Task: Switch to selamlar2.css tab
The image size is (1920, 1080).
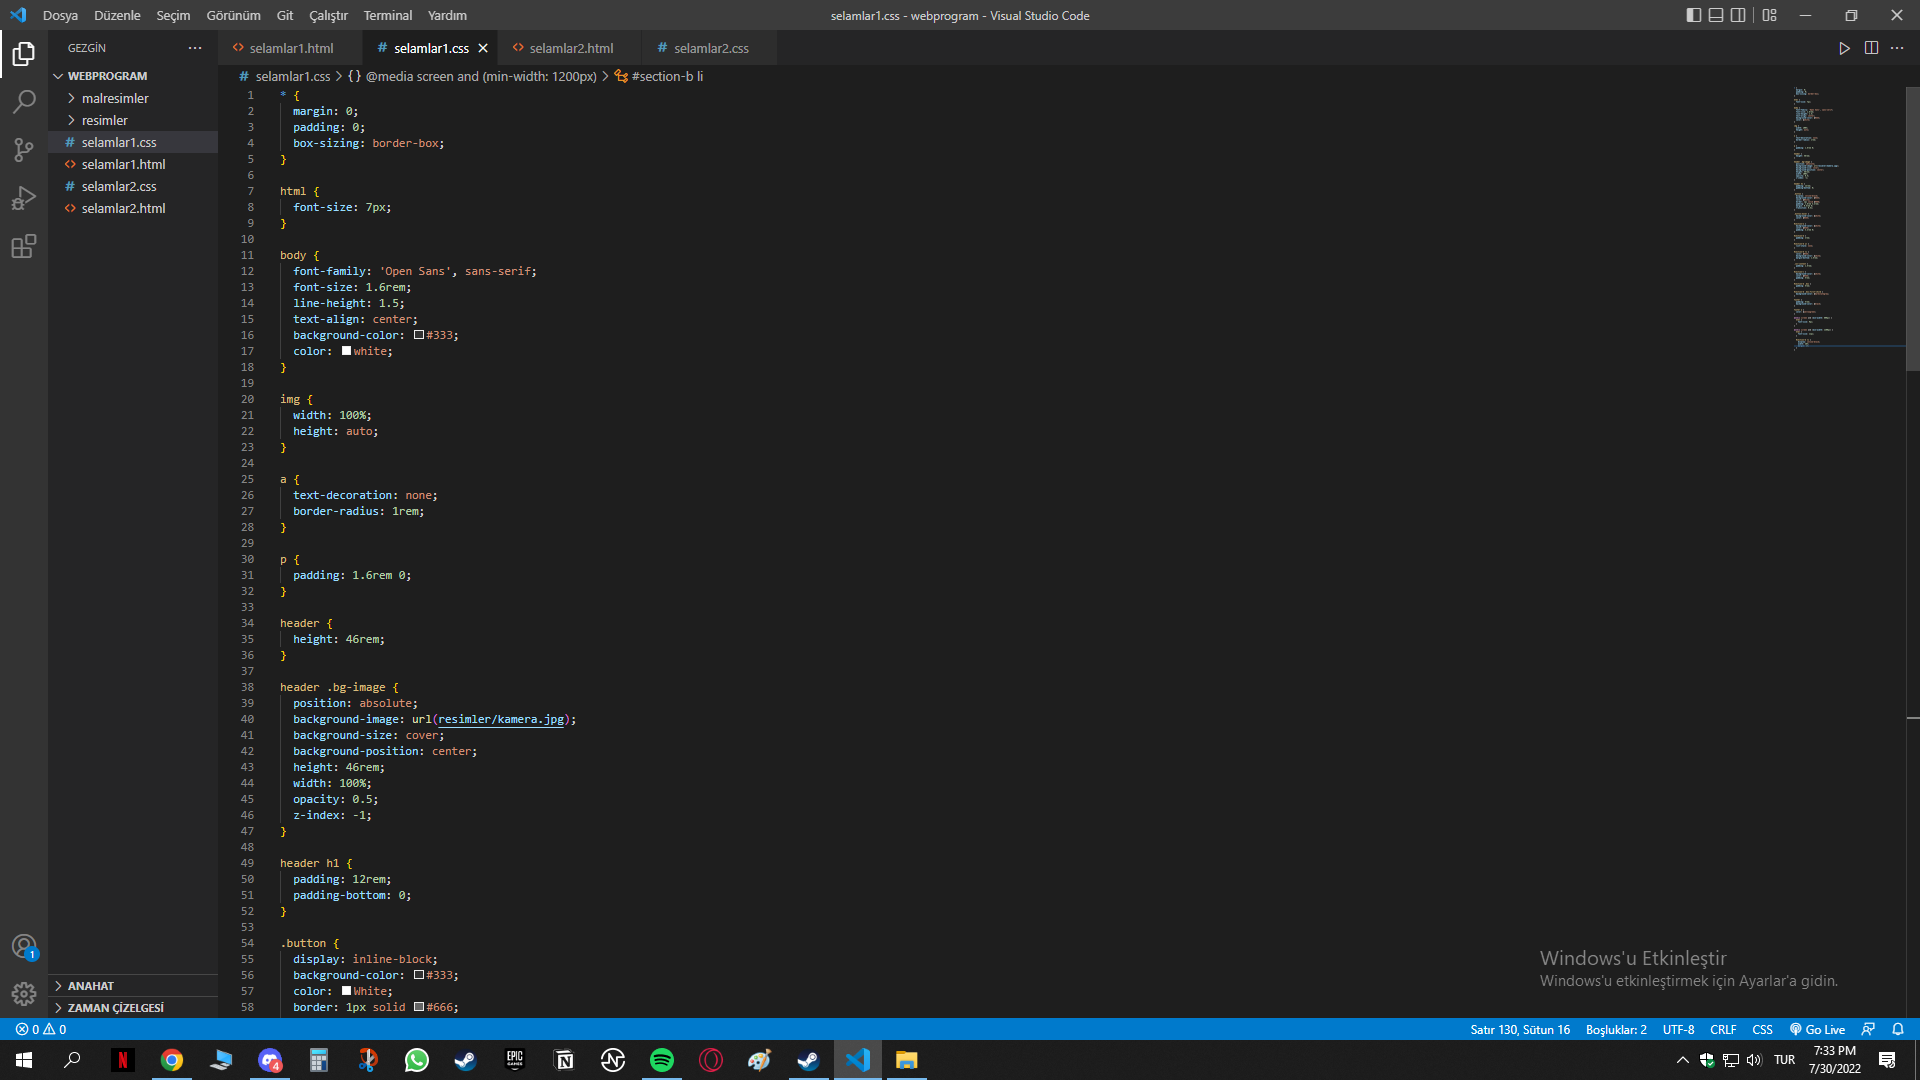Action: [x=710, y=48]
